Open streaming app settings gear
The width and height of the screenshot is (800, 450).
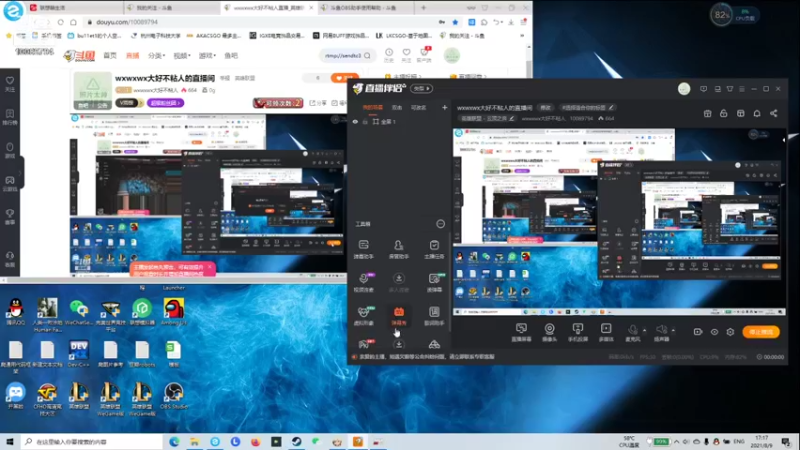pyautogui.click(x=730, y=332)
